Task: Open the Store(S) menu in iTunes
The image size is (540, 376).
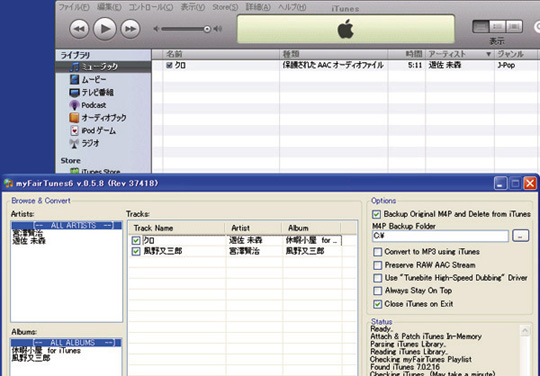Action: (225, 7)
